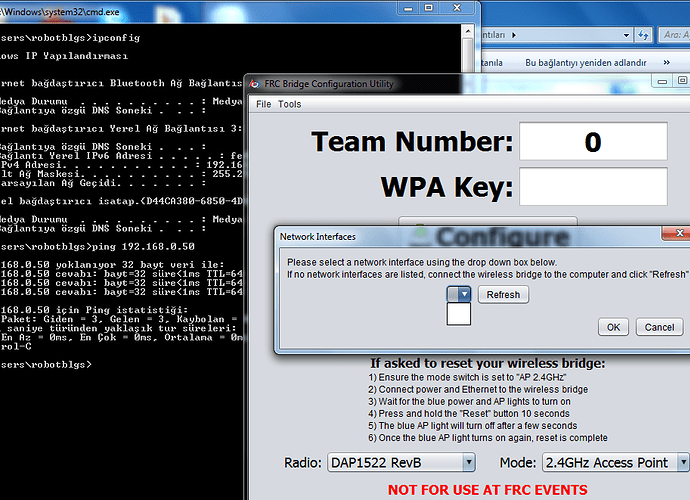Click 'Bu bağlantıyı yeniden adlandır' toolbar command
Screen dimensions: 690x500
tap(586, 62)
